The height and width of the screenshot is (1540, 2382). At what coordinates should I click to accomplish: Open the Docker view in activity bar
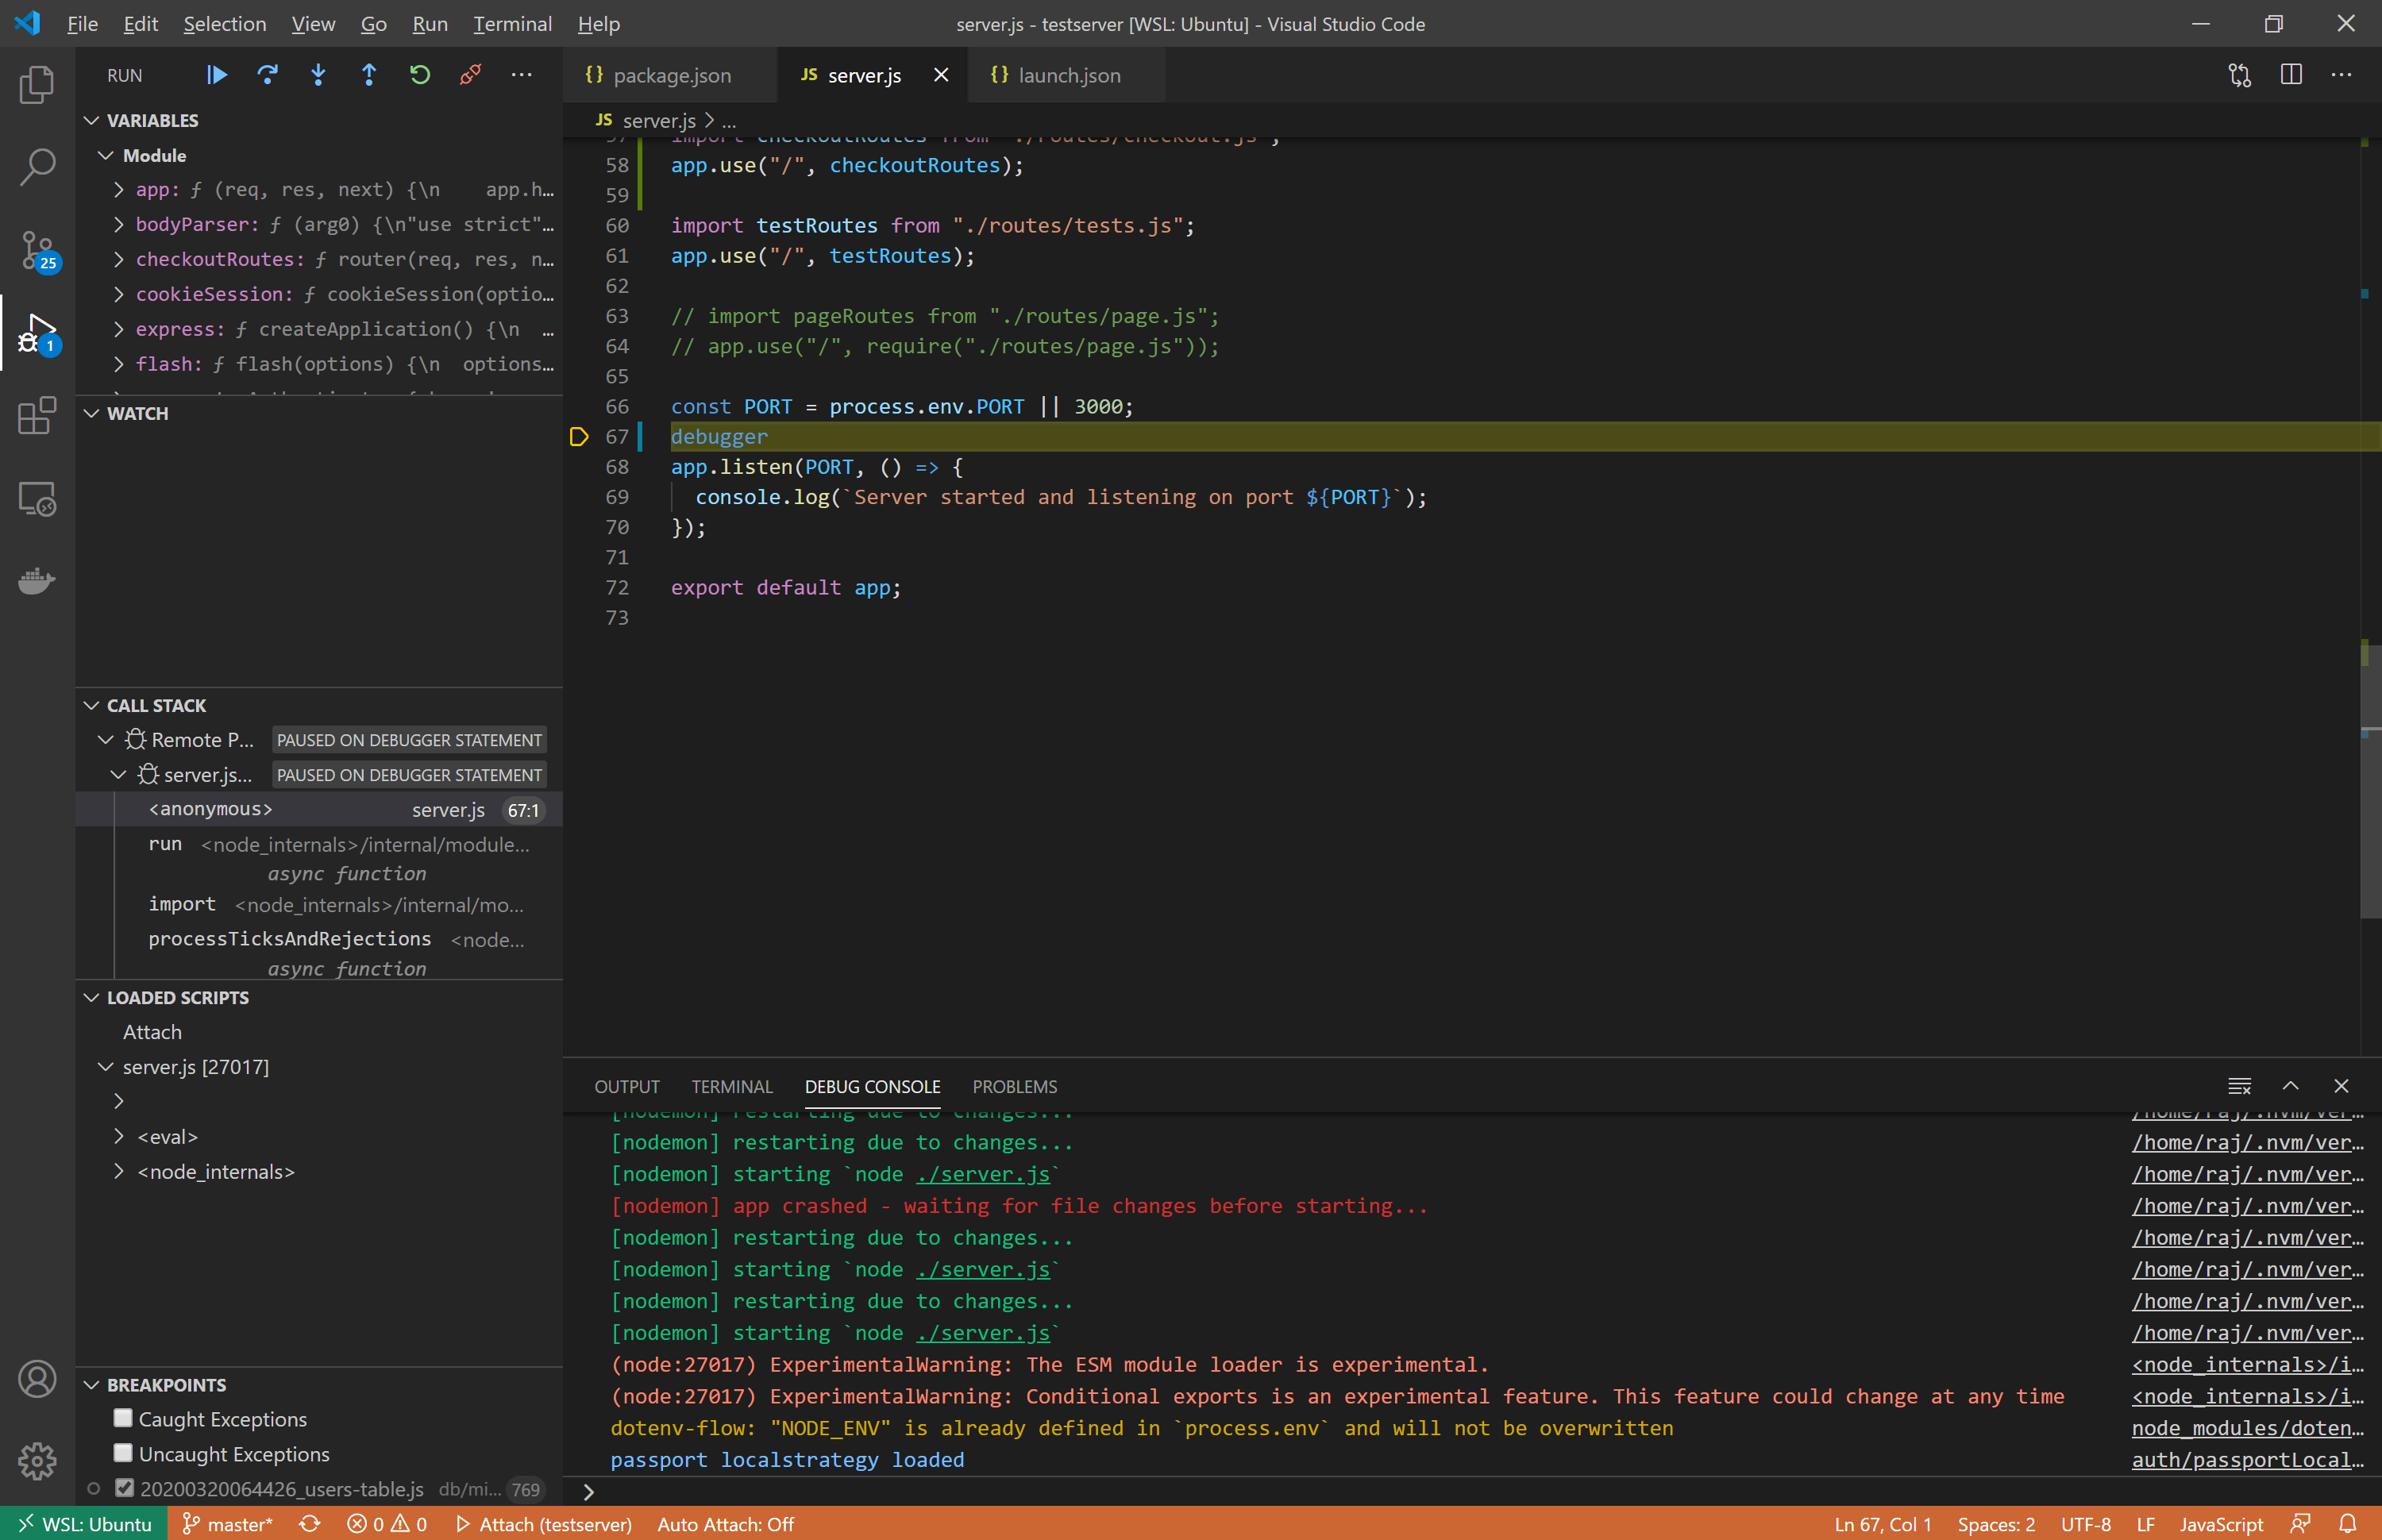tap(37, 580)
